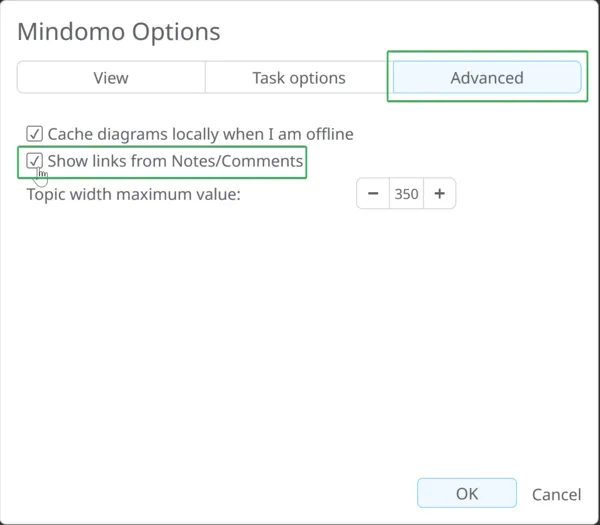The image size is (600, 525).
Task: Dismiss the dialog with Cancel
Action: pos(557,494)
